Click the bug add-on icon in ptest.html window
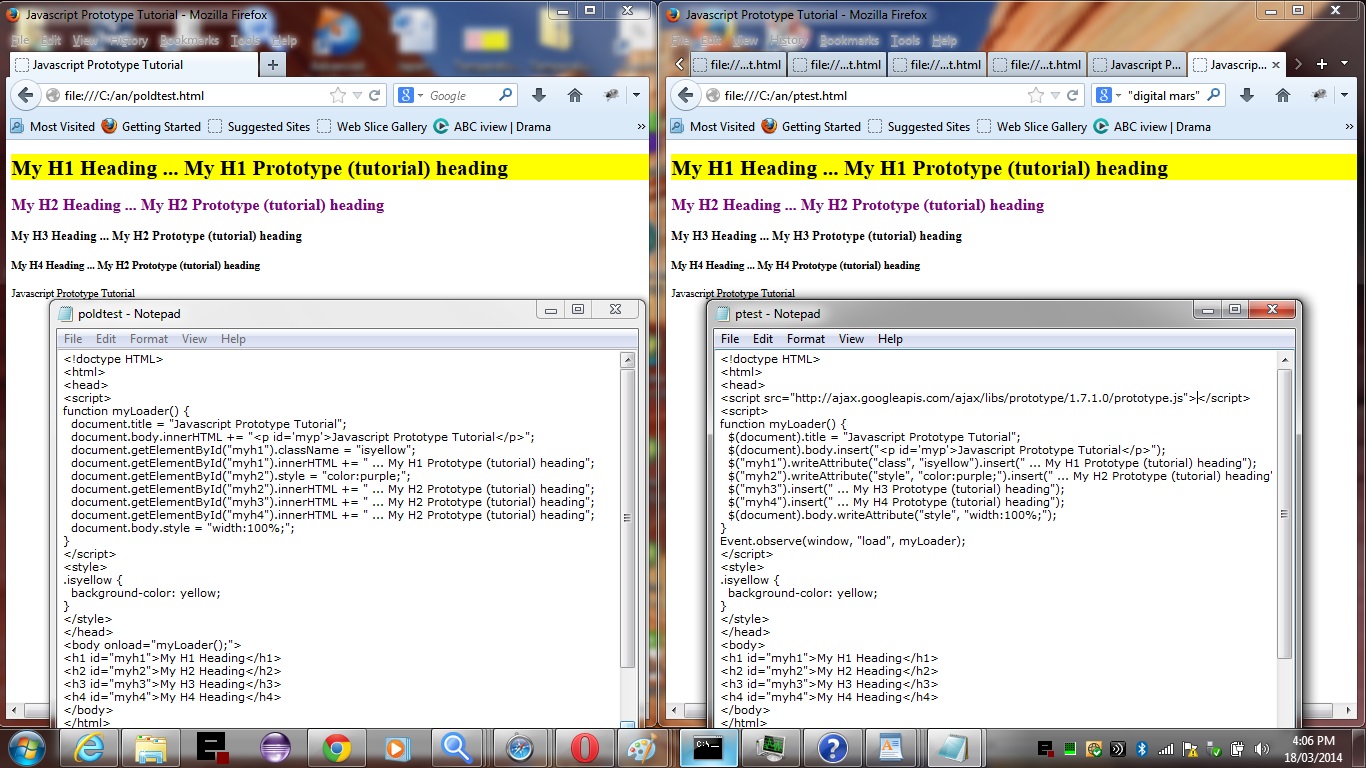The image size is (1366, 768). tap(1319, 96)
